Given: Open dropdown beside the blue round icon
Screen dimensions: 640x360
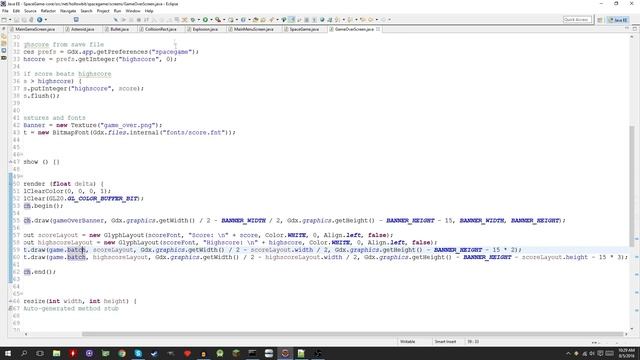Looking at the screenshot, I should (46, 20).
